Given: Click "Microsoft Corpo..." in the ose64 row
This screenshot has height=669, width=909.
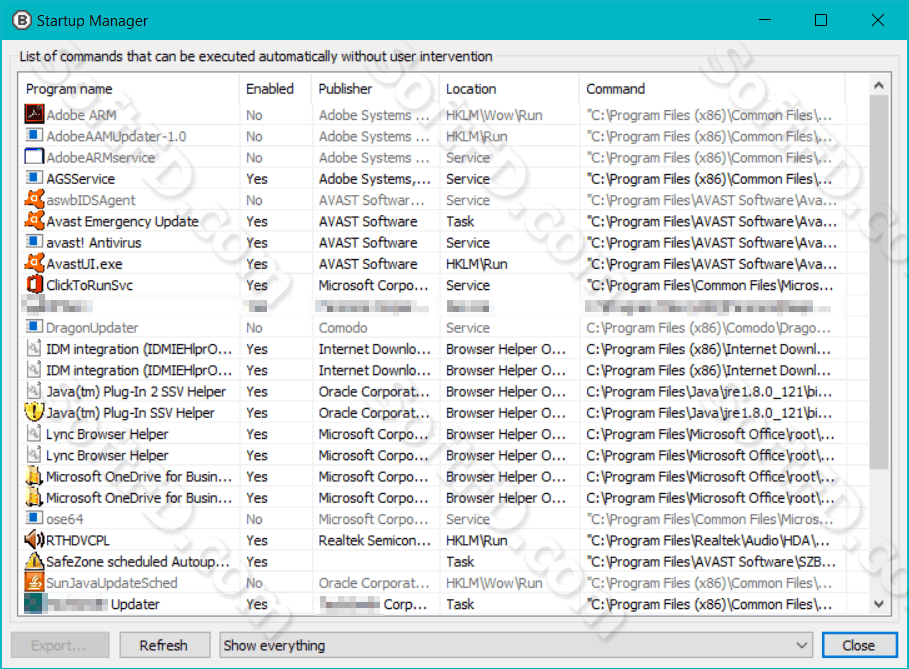Looking at the screenshot, I should pyautogui.click(x=373, y=519).
